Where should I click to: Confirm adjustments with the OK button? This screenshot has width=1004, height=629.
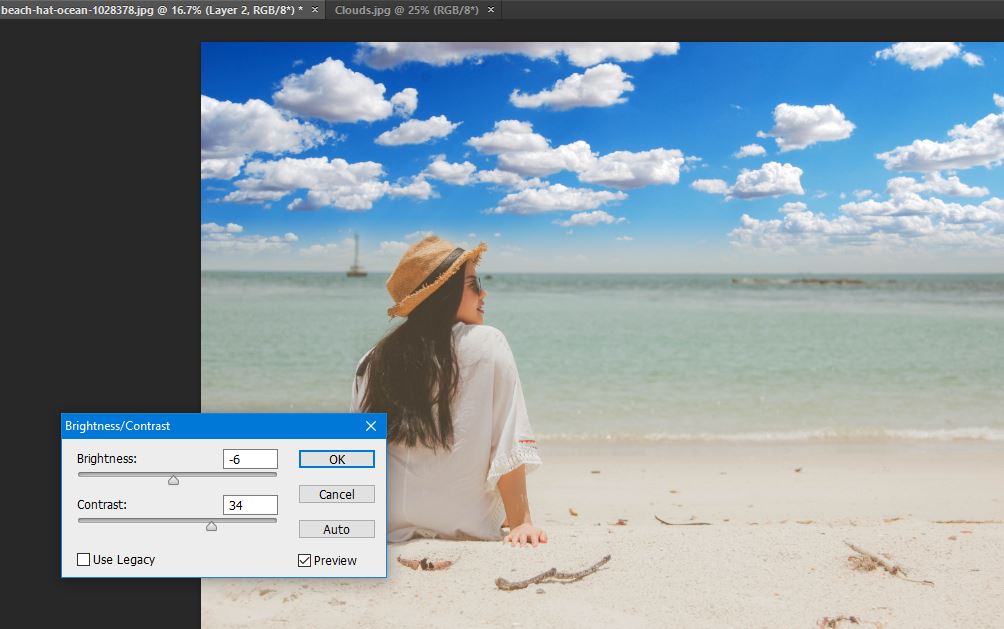337,459
